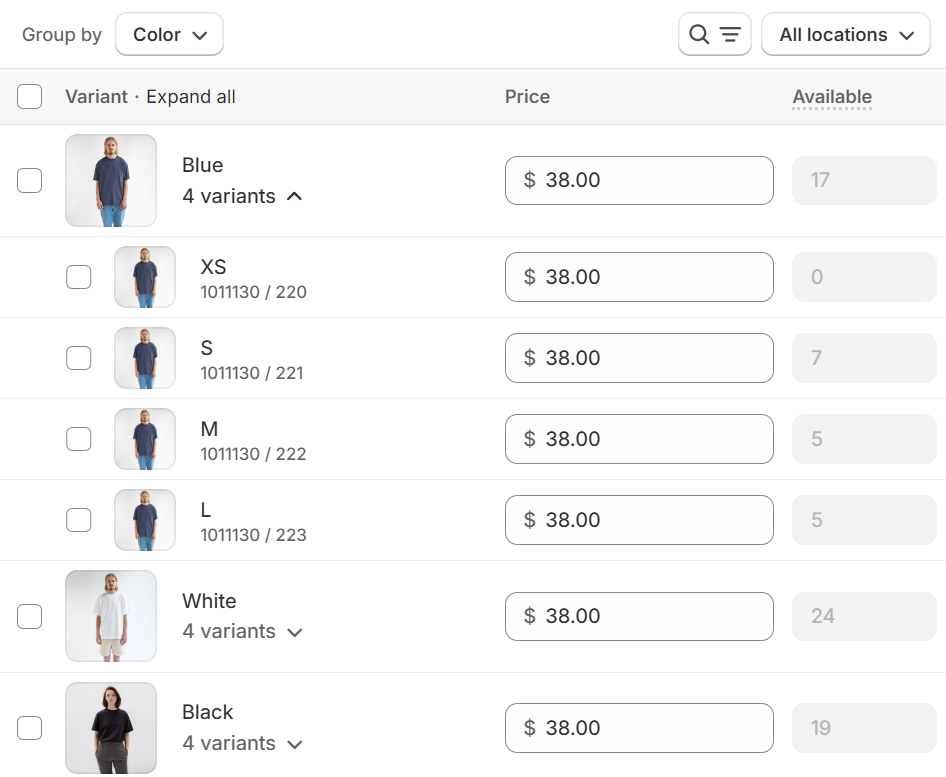
Task: Click the Black t-shirt thumbnail image
Action: tap(111, 728)
